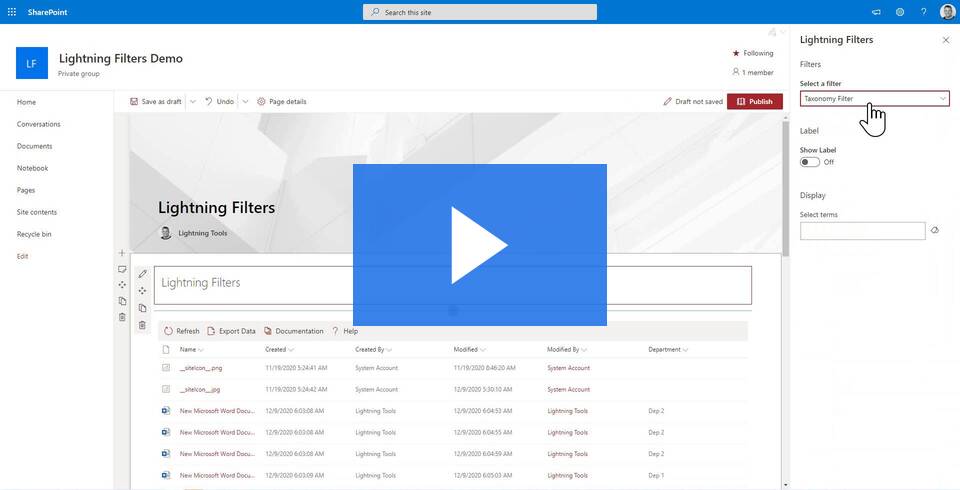Click the tag icon beside Select terms
Screen dimensions: 960x490
tap(935, 230)
